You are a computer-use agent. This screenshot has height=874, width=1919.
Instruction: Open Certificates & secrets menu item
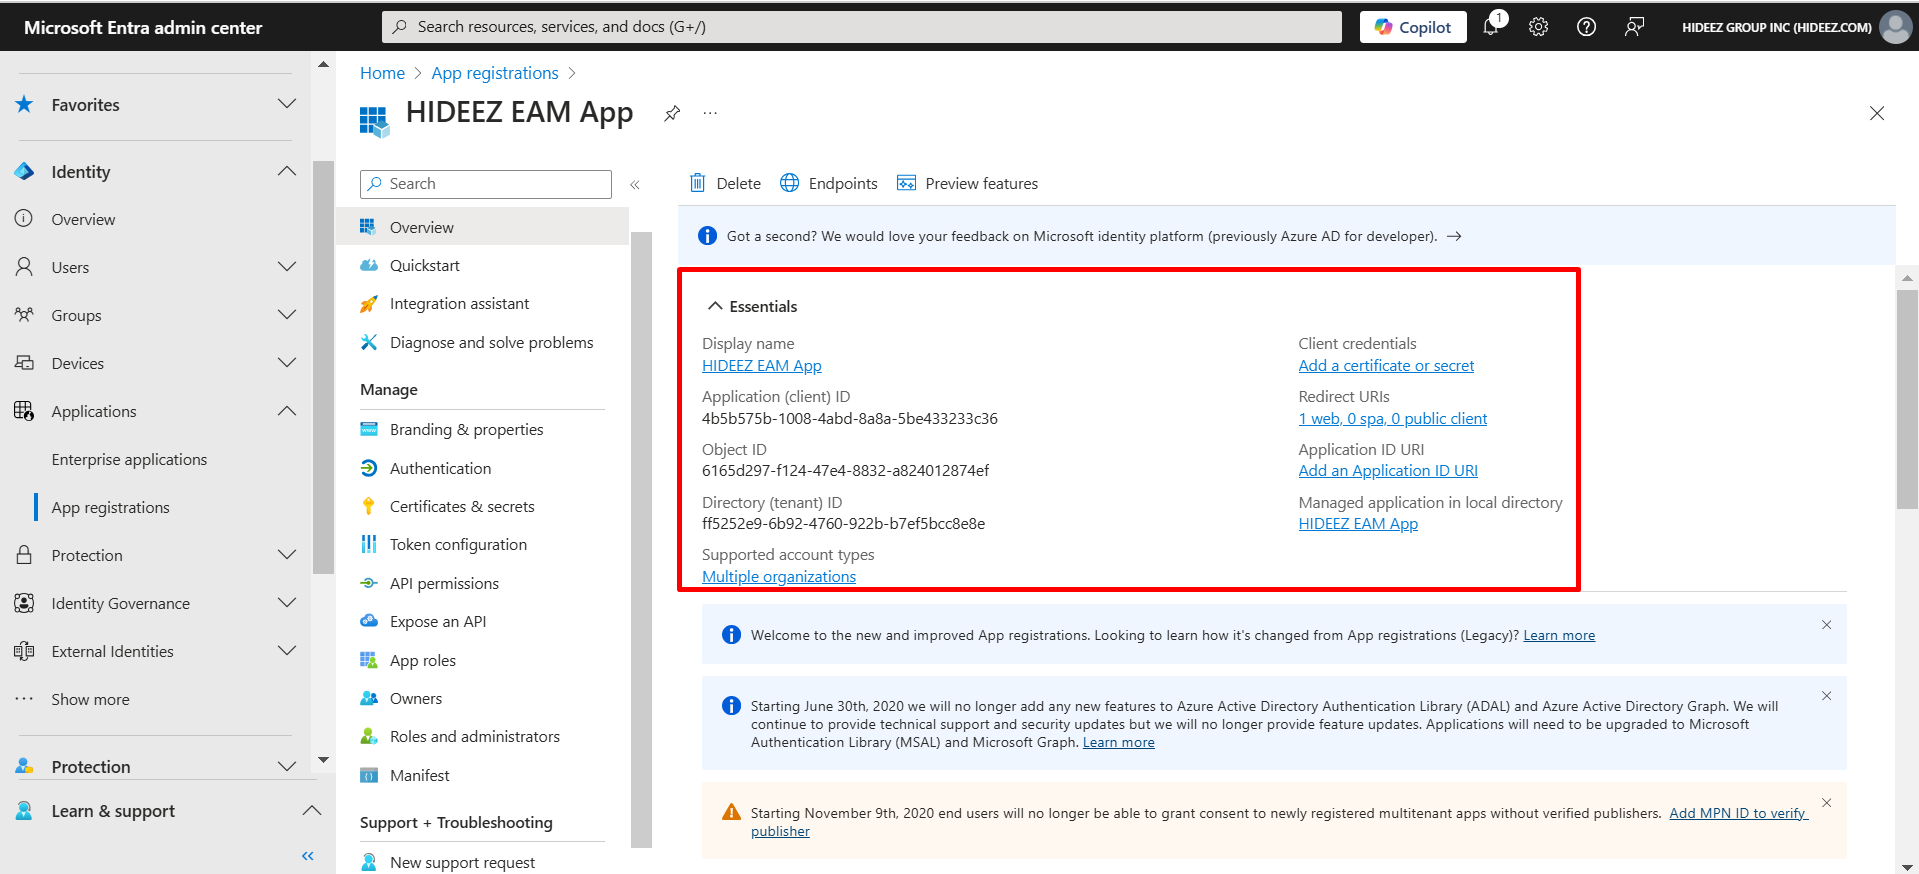click(x=461, y=506)
